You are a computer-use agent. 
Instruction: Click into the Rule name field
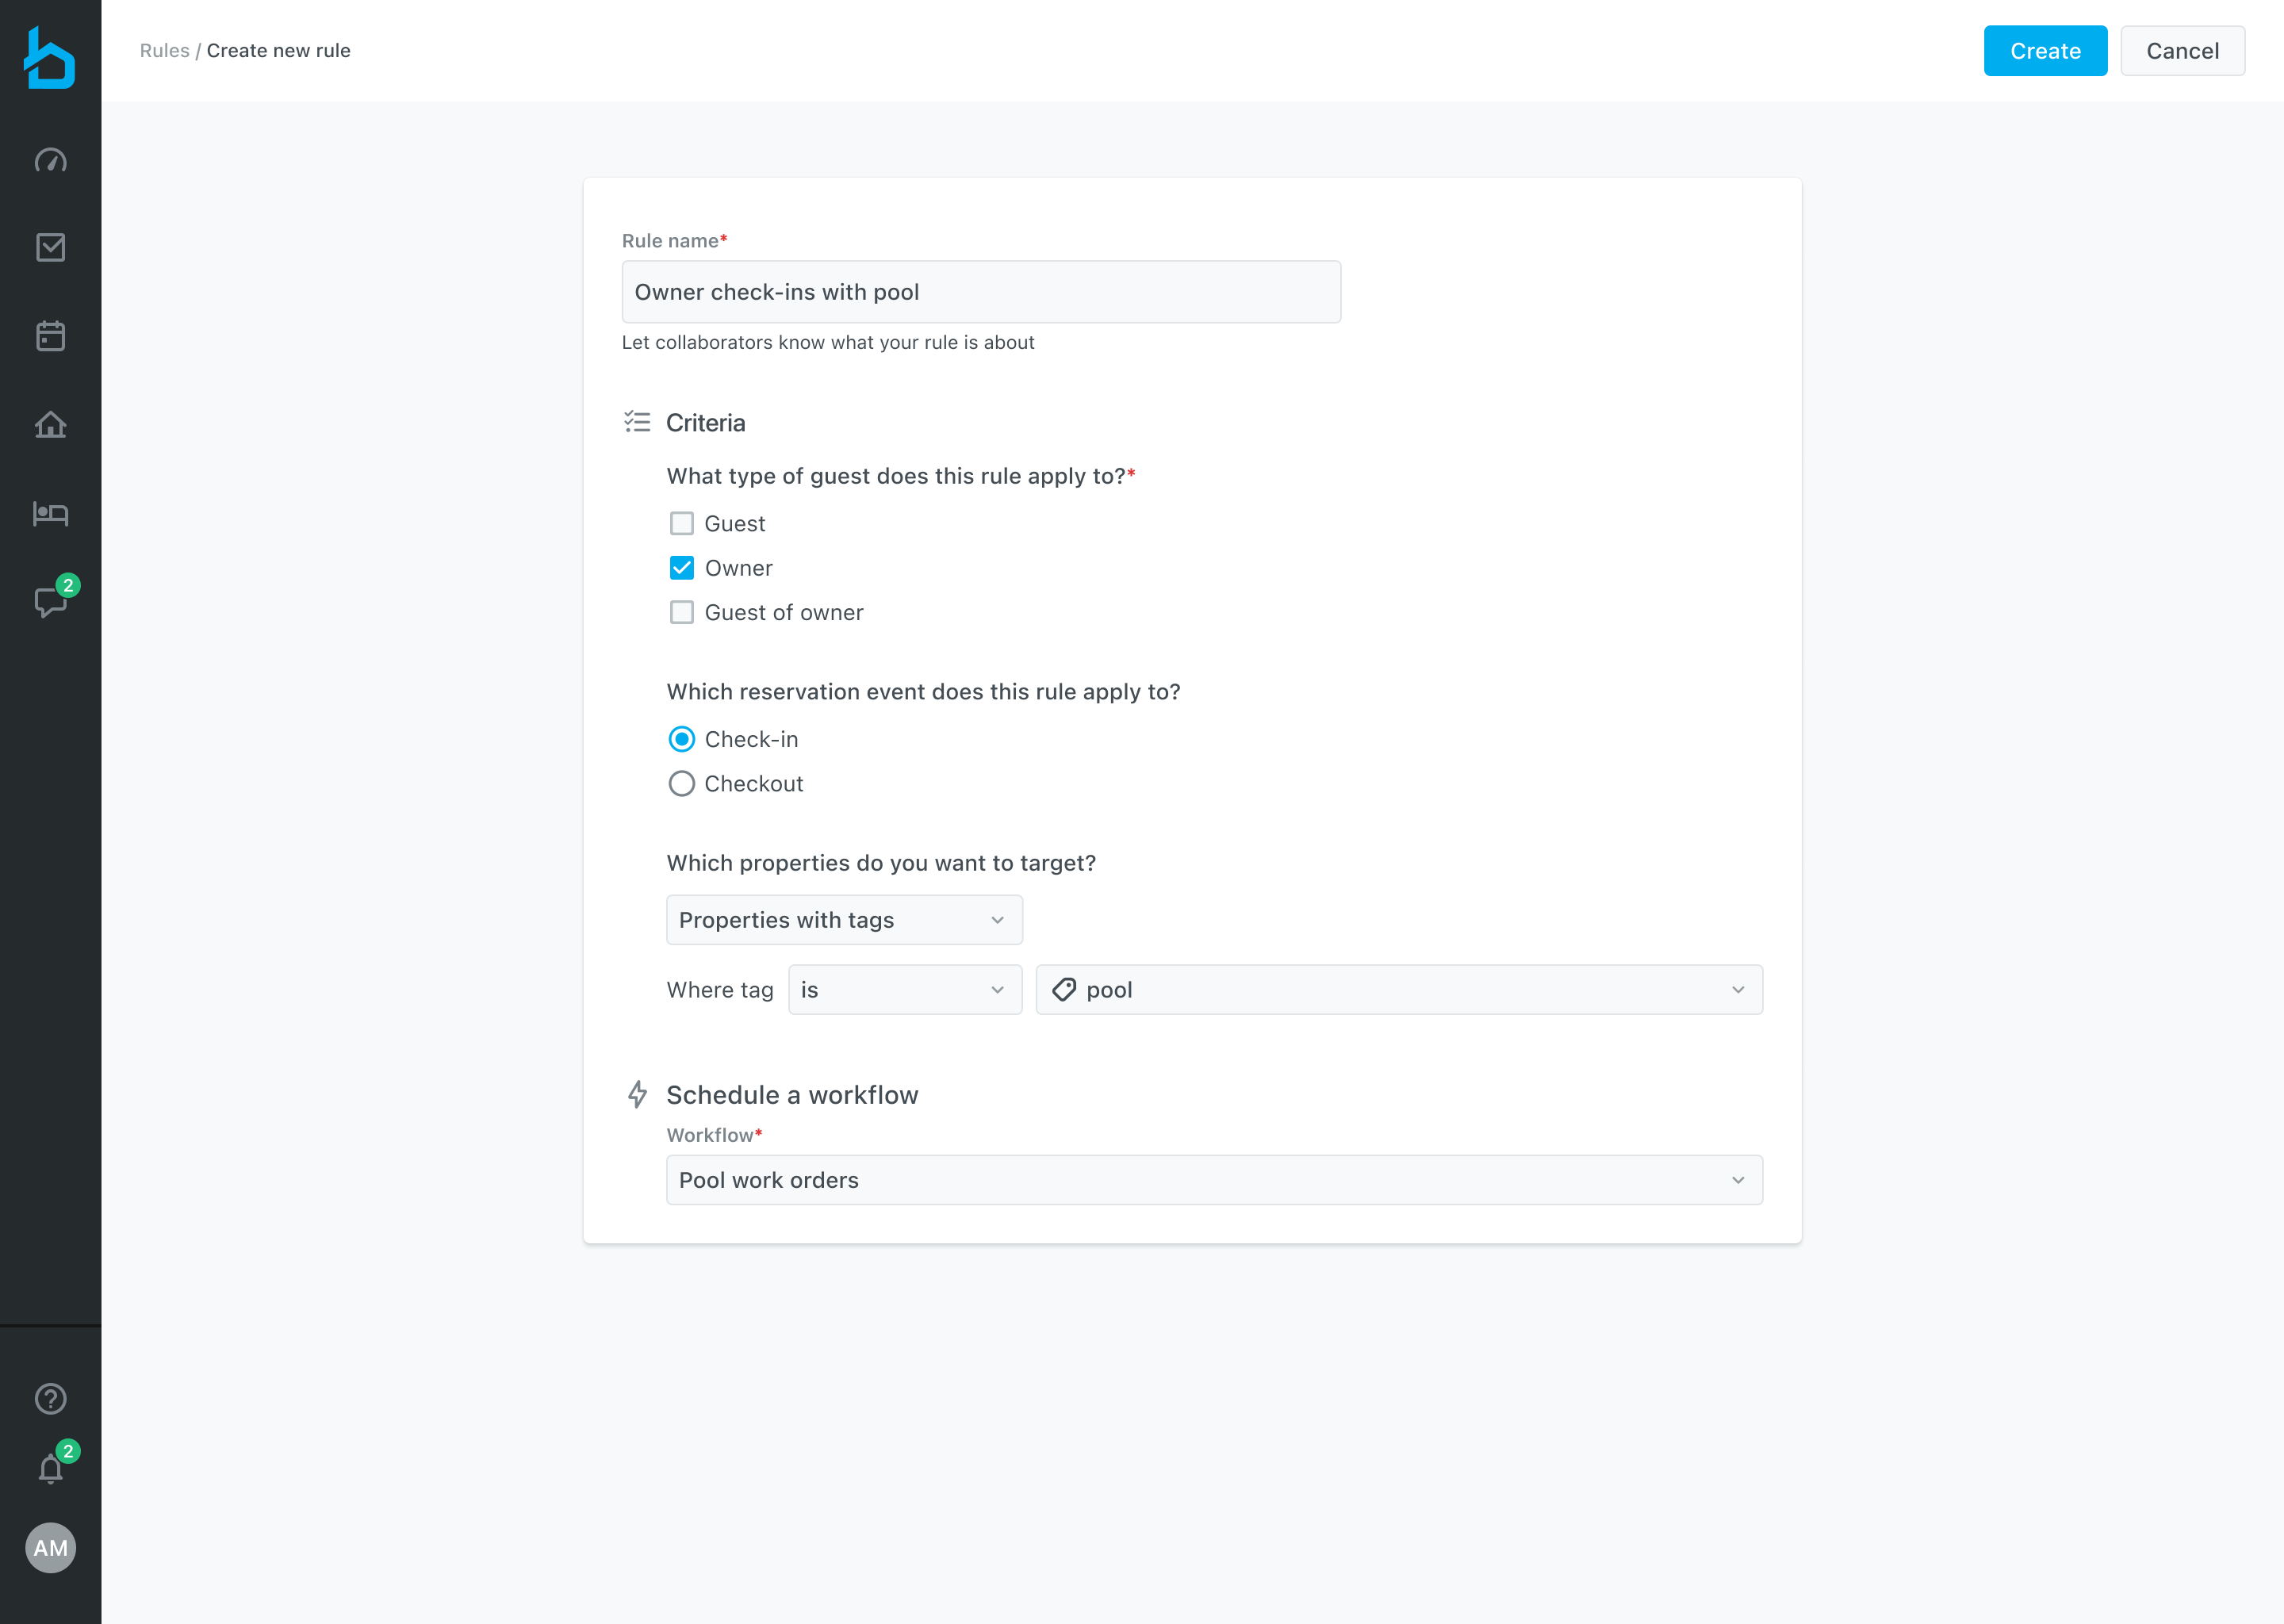pos(980,292)
